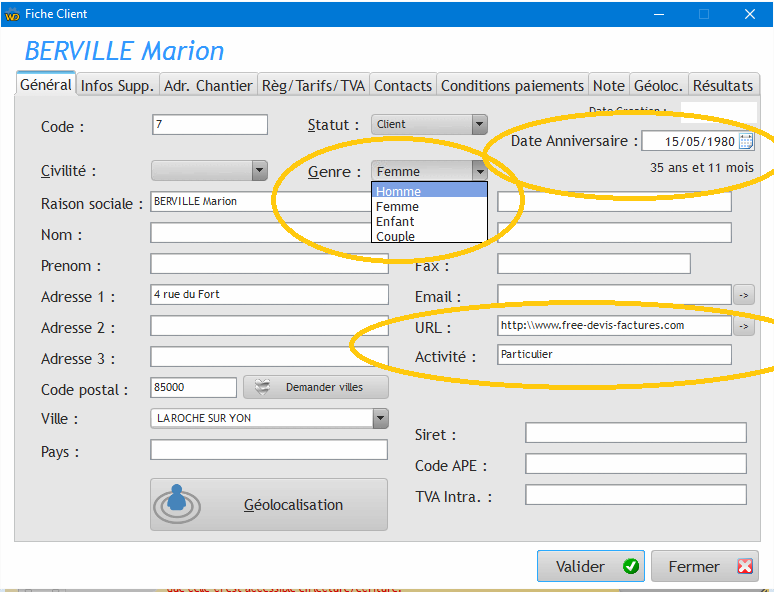The height and width of the screenshot is (592, 774).
Task: Click the Email input field
Action: pyautogui.click(x=615, y=295)
